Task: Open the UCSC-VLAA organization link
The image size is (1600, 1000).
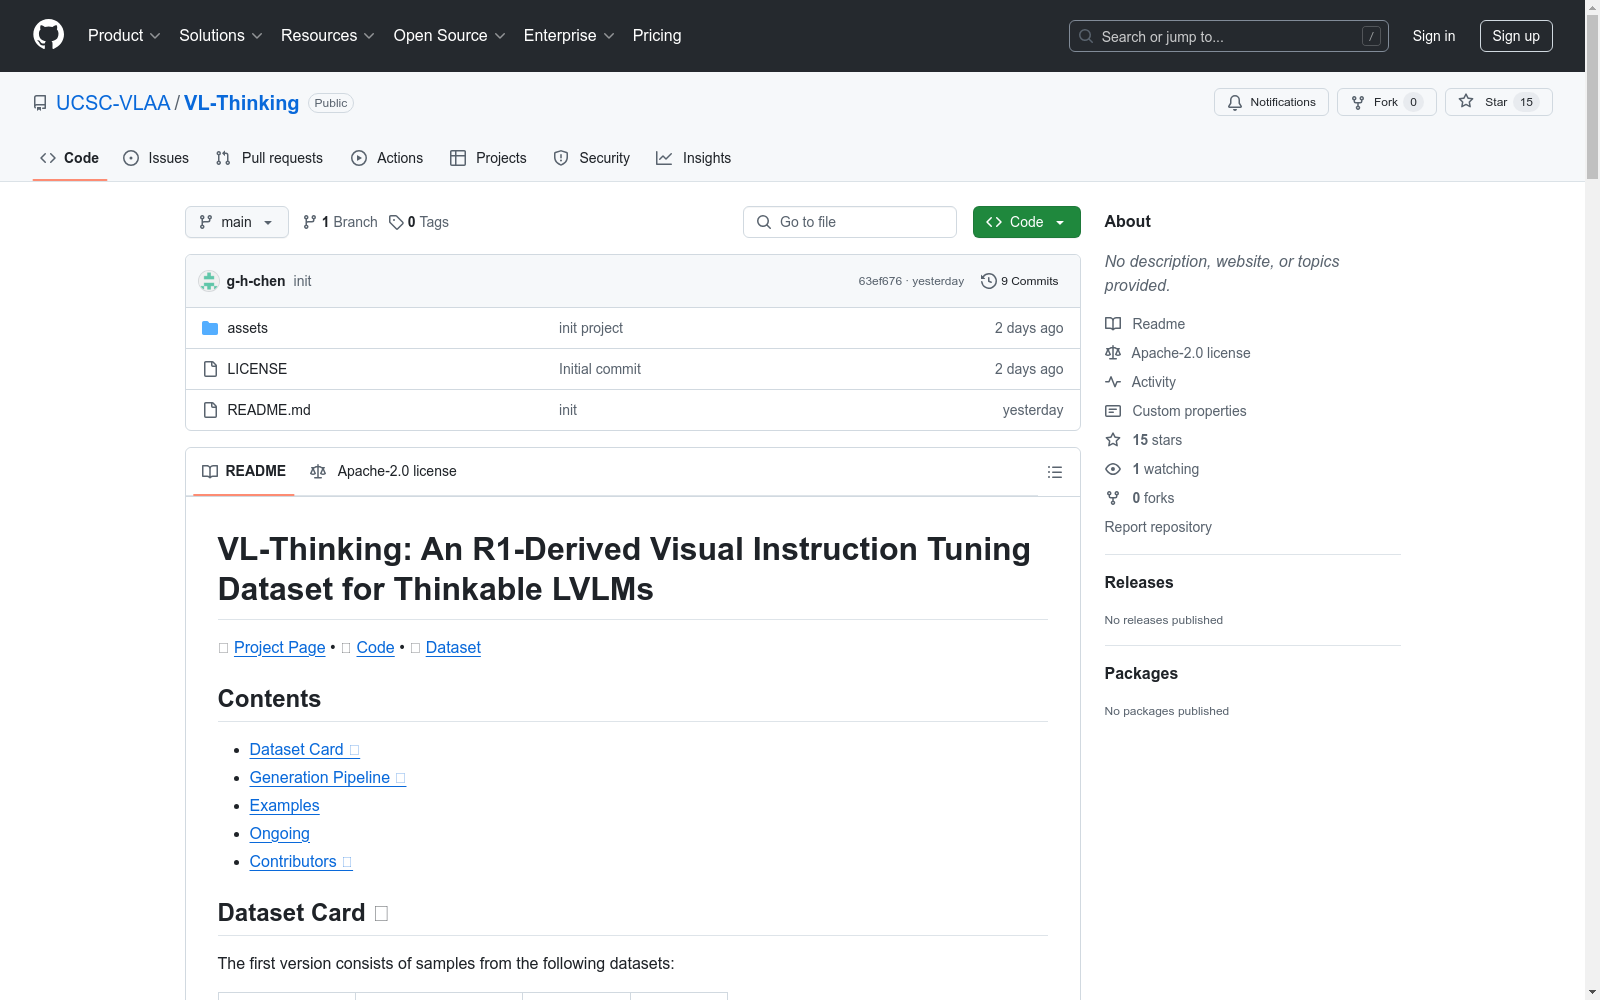Action: coord(113,103)
